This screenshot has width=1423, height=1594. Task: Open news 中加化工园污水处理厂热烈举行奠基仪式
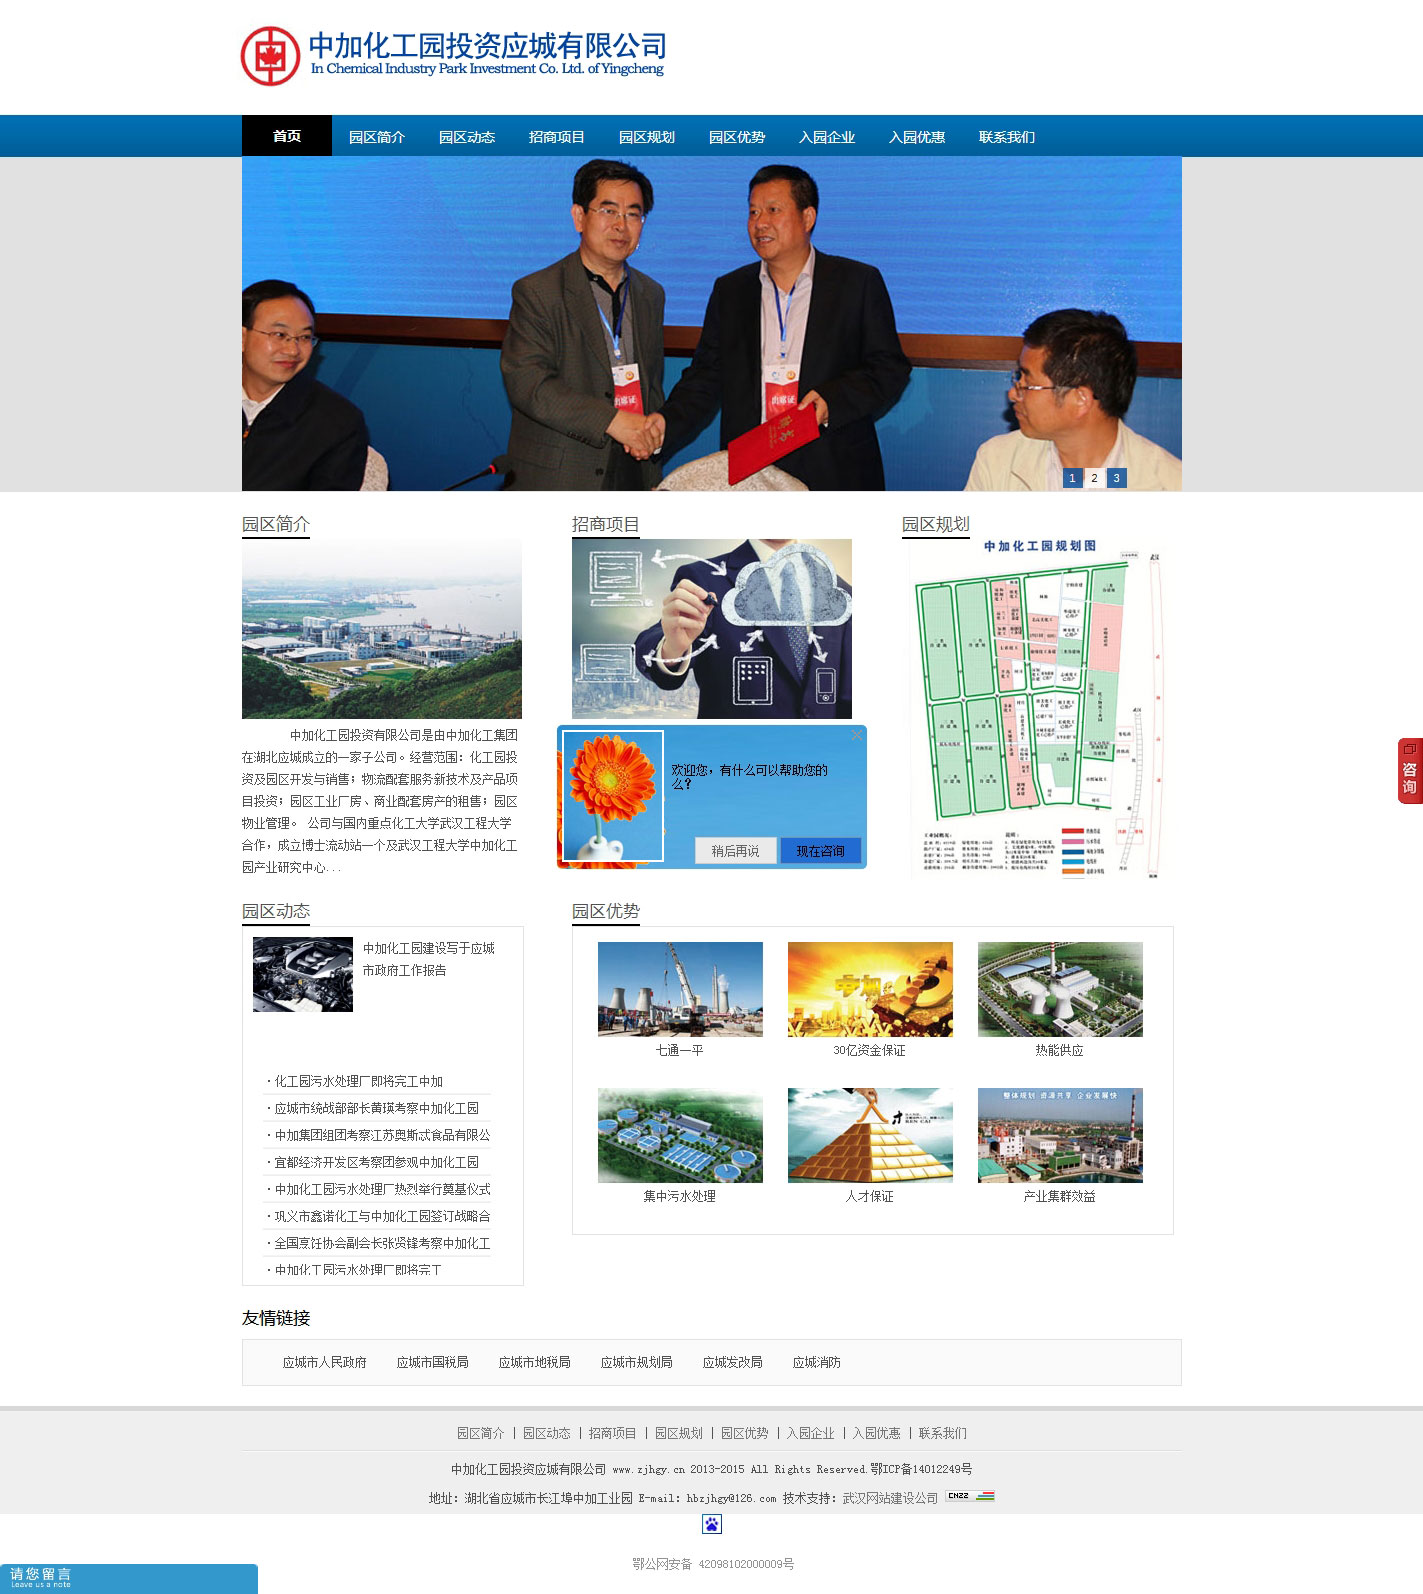coord(383,1189)
